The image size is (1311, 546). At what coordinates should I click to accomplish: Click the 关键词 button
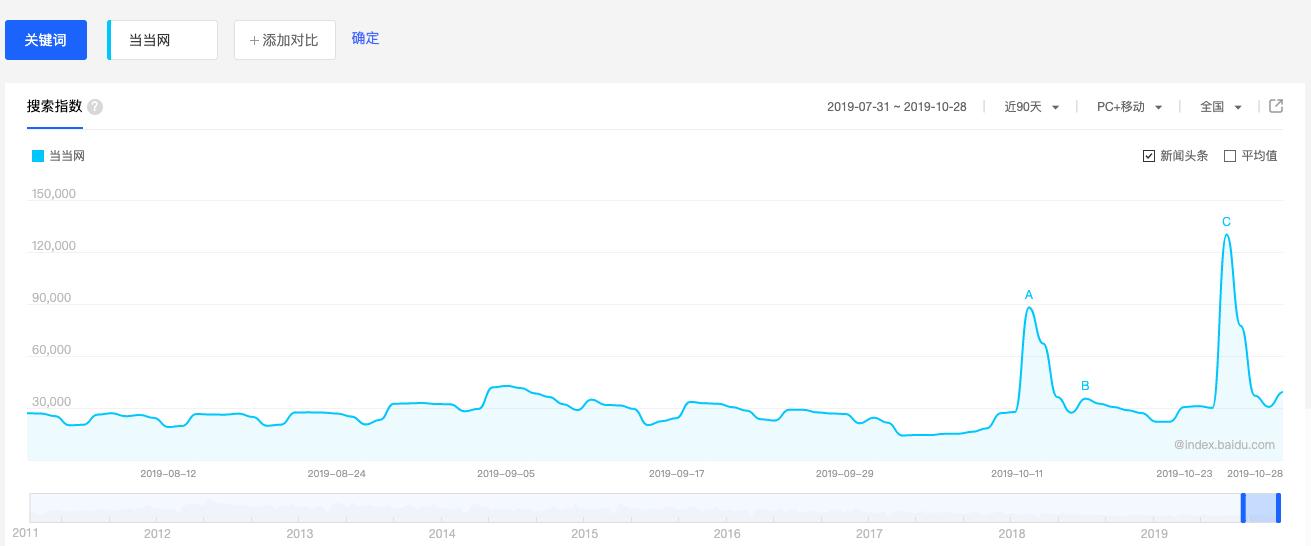click(x=46, y=40)
